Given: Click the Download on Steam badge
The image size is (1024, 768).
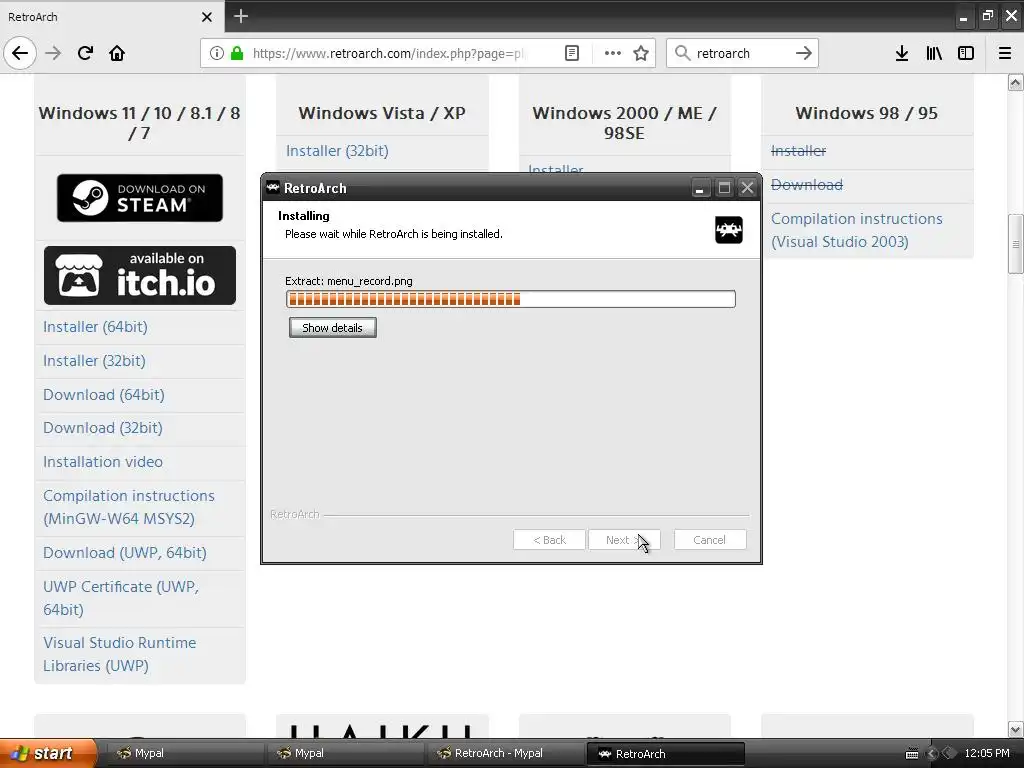Looking at the screenshot, I should tap(140, 198).
